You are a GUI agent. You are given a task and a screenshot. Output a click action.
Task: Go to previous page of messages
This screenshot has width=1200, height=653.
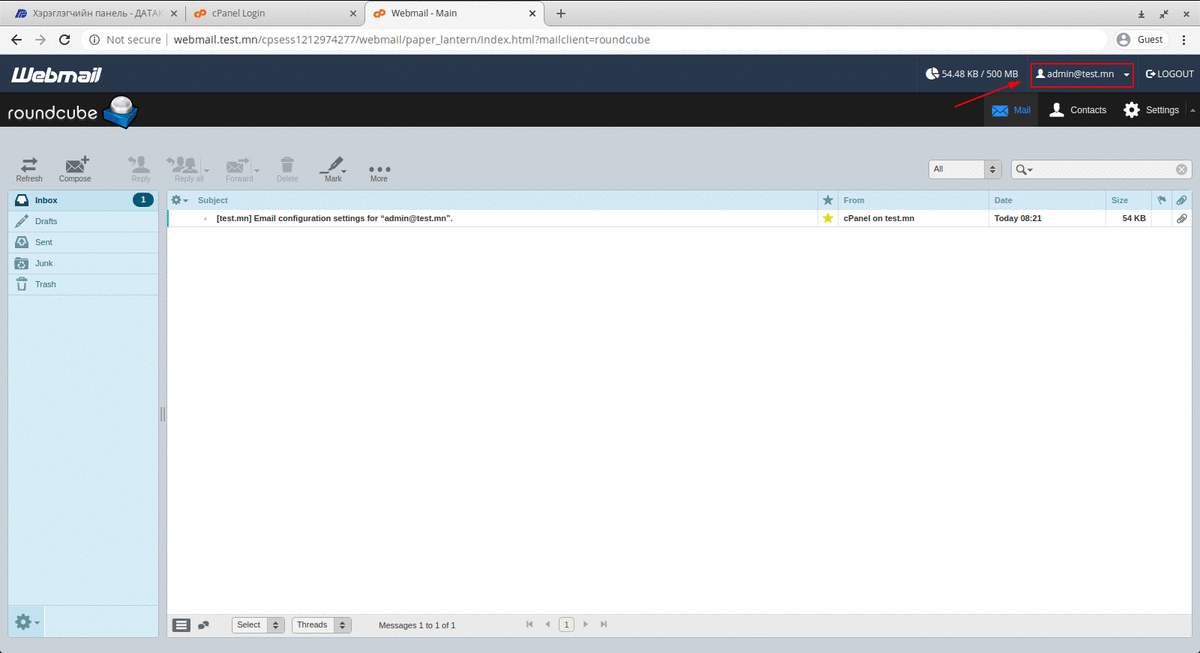(548, 625)
